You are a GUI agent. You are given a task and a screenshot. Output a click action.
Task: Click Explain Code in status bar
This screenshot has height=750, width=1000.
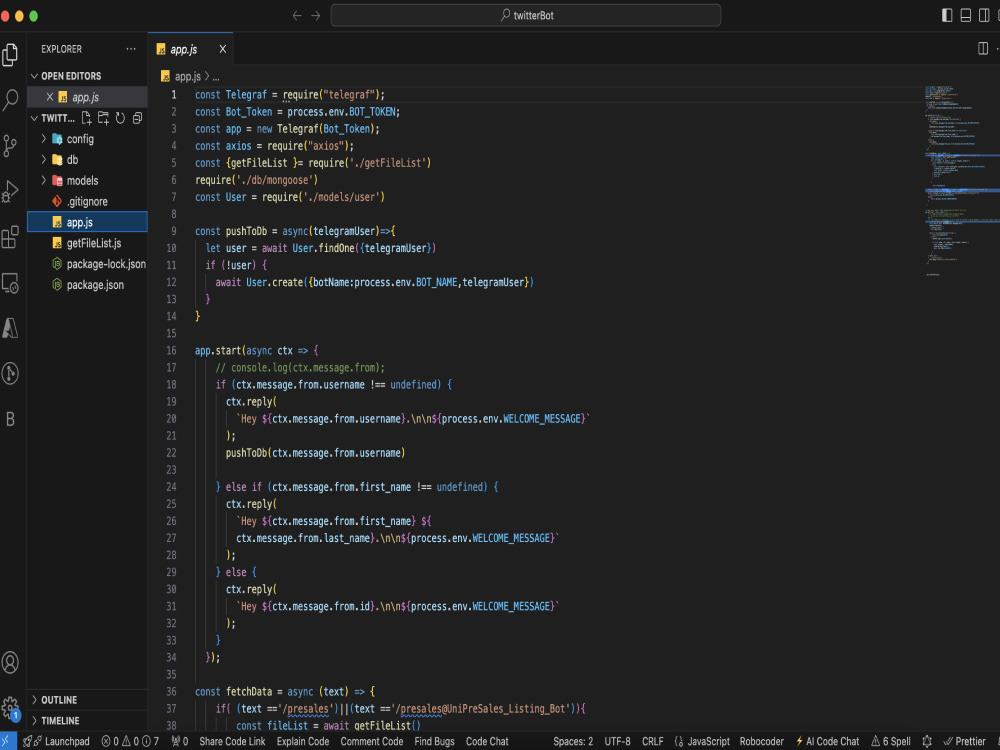pos(303,741)
